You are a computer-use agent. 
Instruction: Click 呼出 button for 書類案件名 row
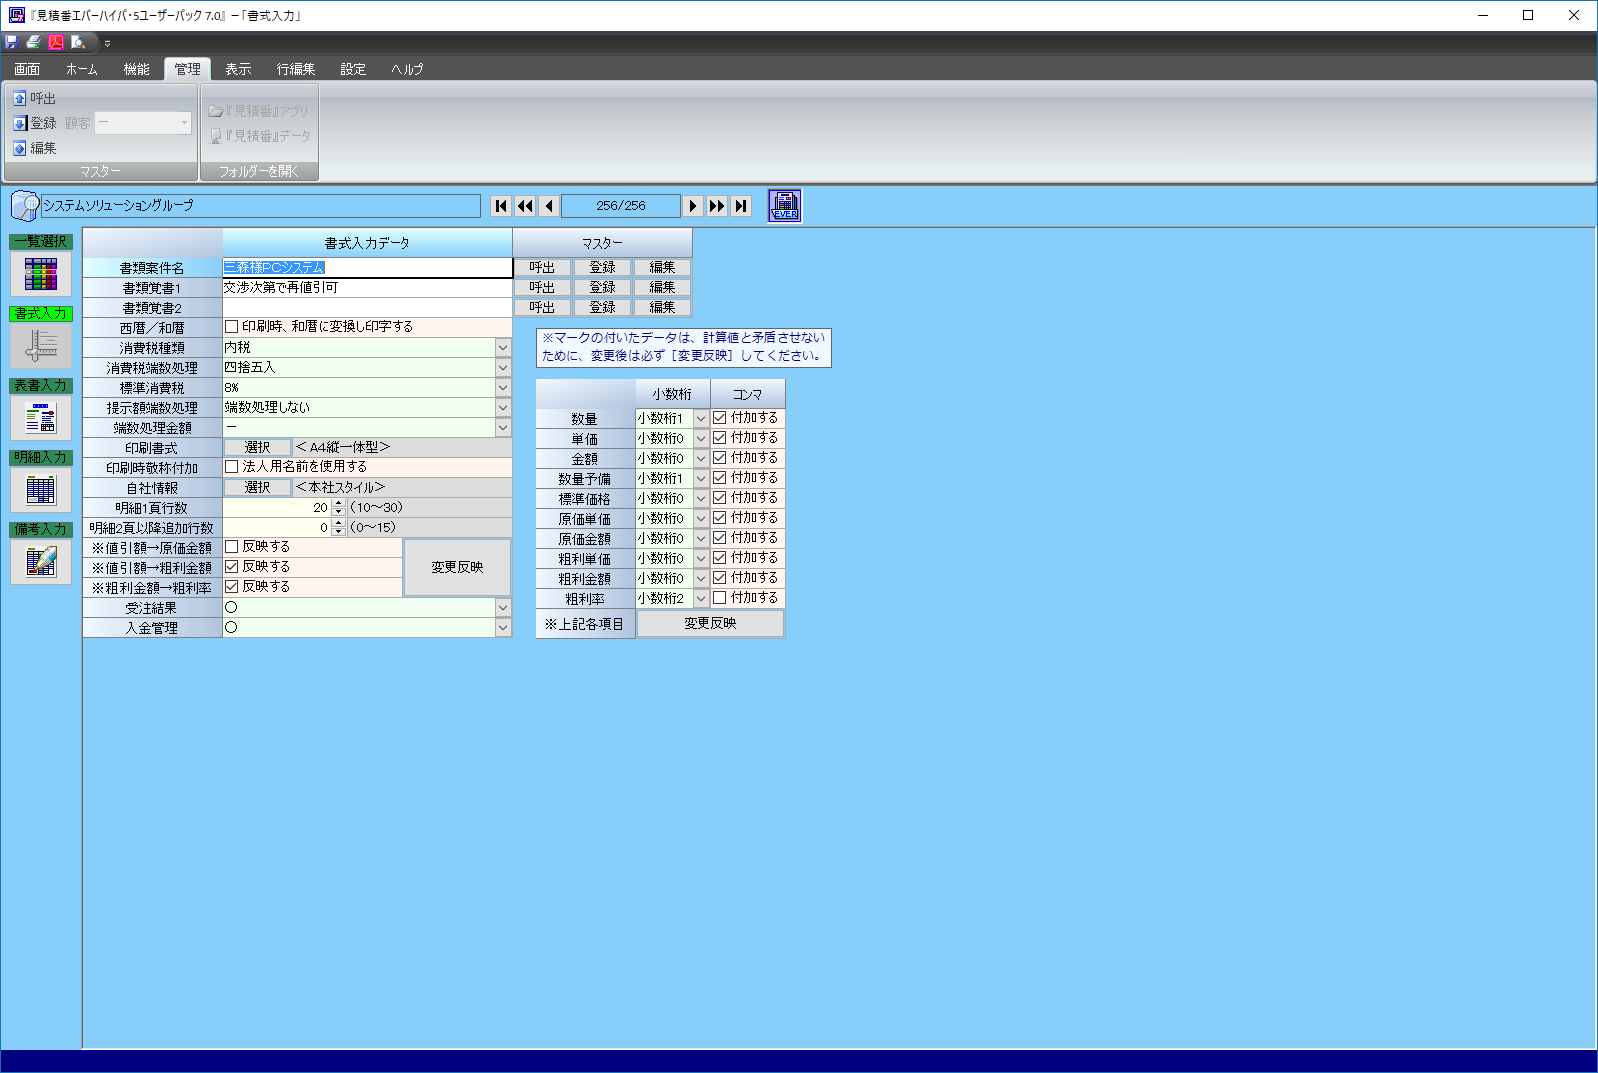[x=542, y=268]
